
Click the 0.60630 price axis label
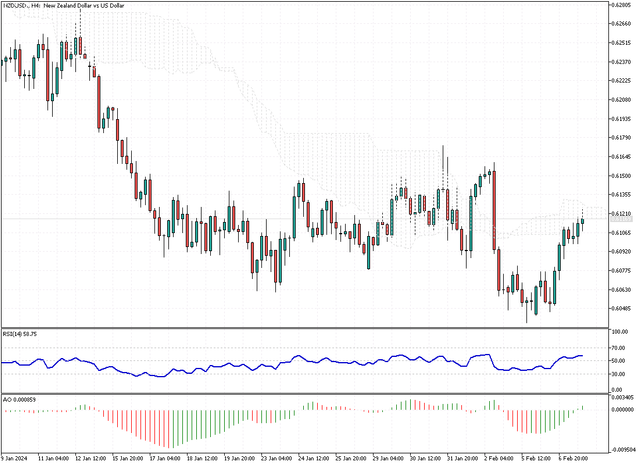(621, 290)
